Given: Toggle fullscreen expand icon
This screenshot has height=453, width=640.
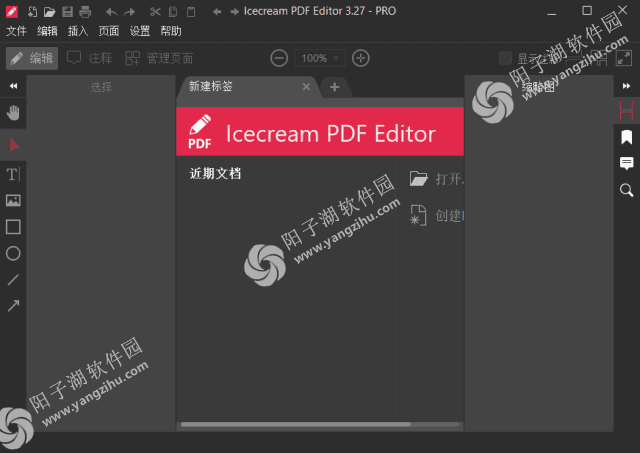Looking at the screenshot, I should pyautogui.click(x=624, y=58).
